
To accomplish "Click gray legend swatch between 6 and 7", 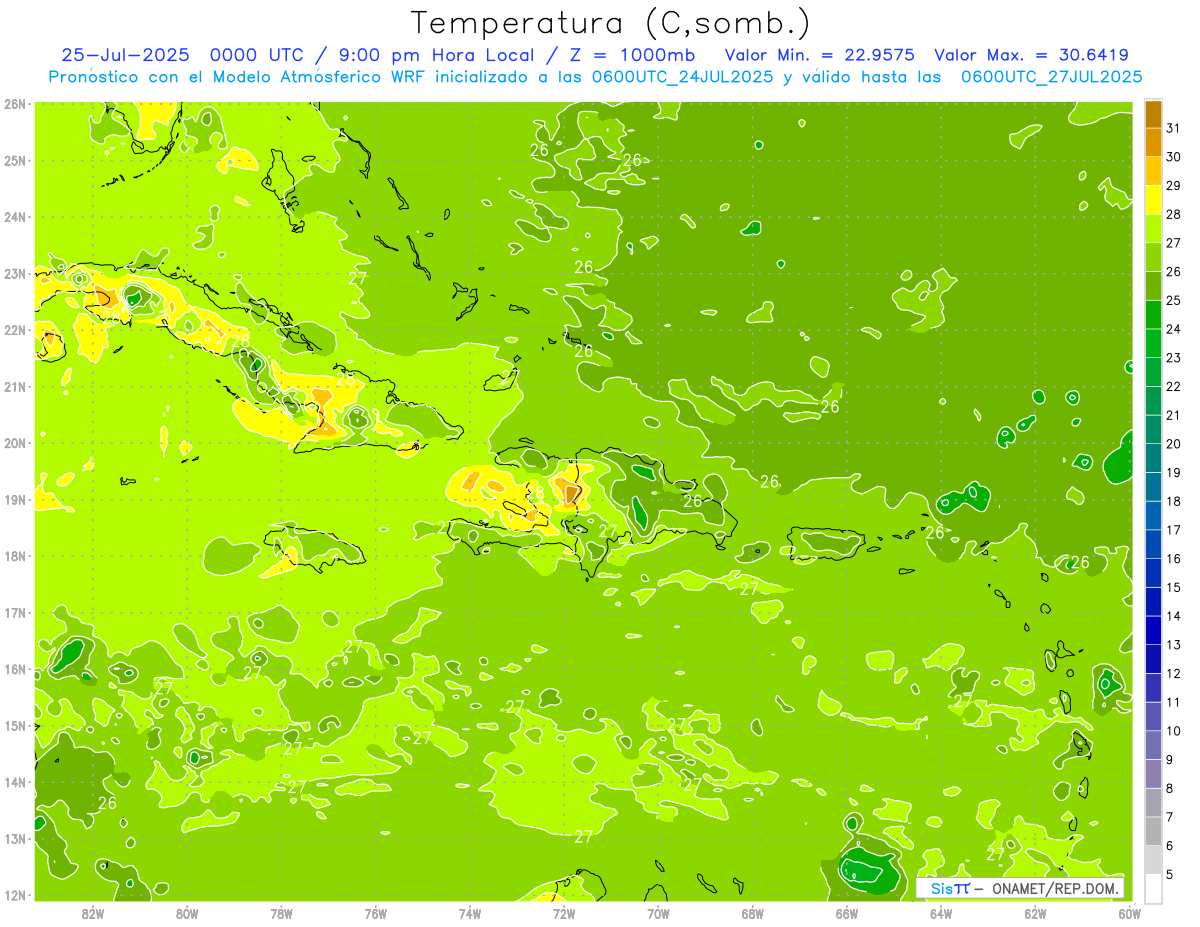I will click(x=1154, y=831).
